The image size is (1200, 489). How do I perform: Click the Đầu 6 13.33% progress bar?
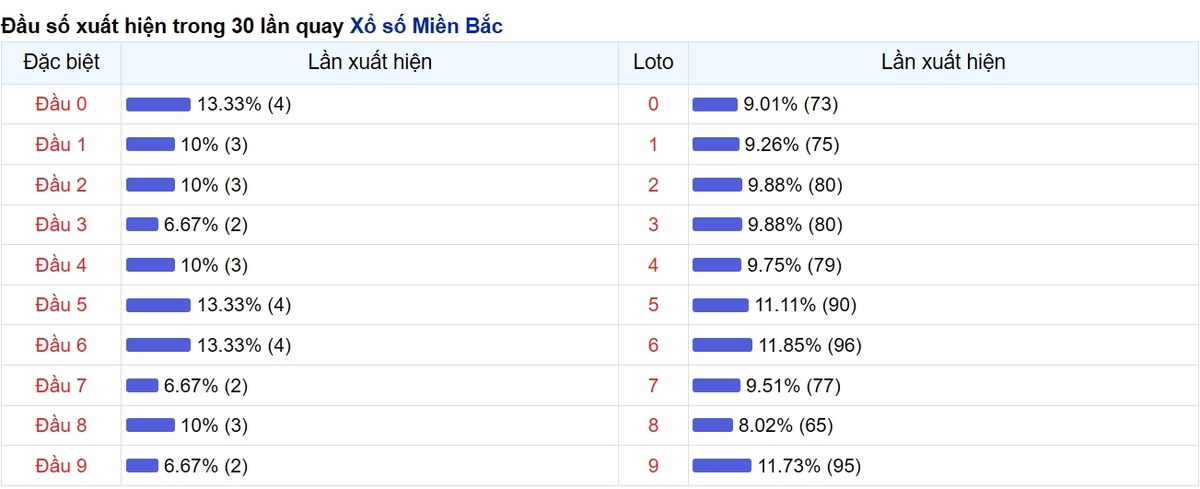coord(158,345)
